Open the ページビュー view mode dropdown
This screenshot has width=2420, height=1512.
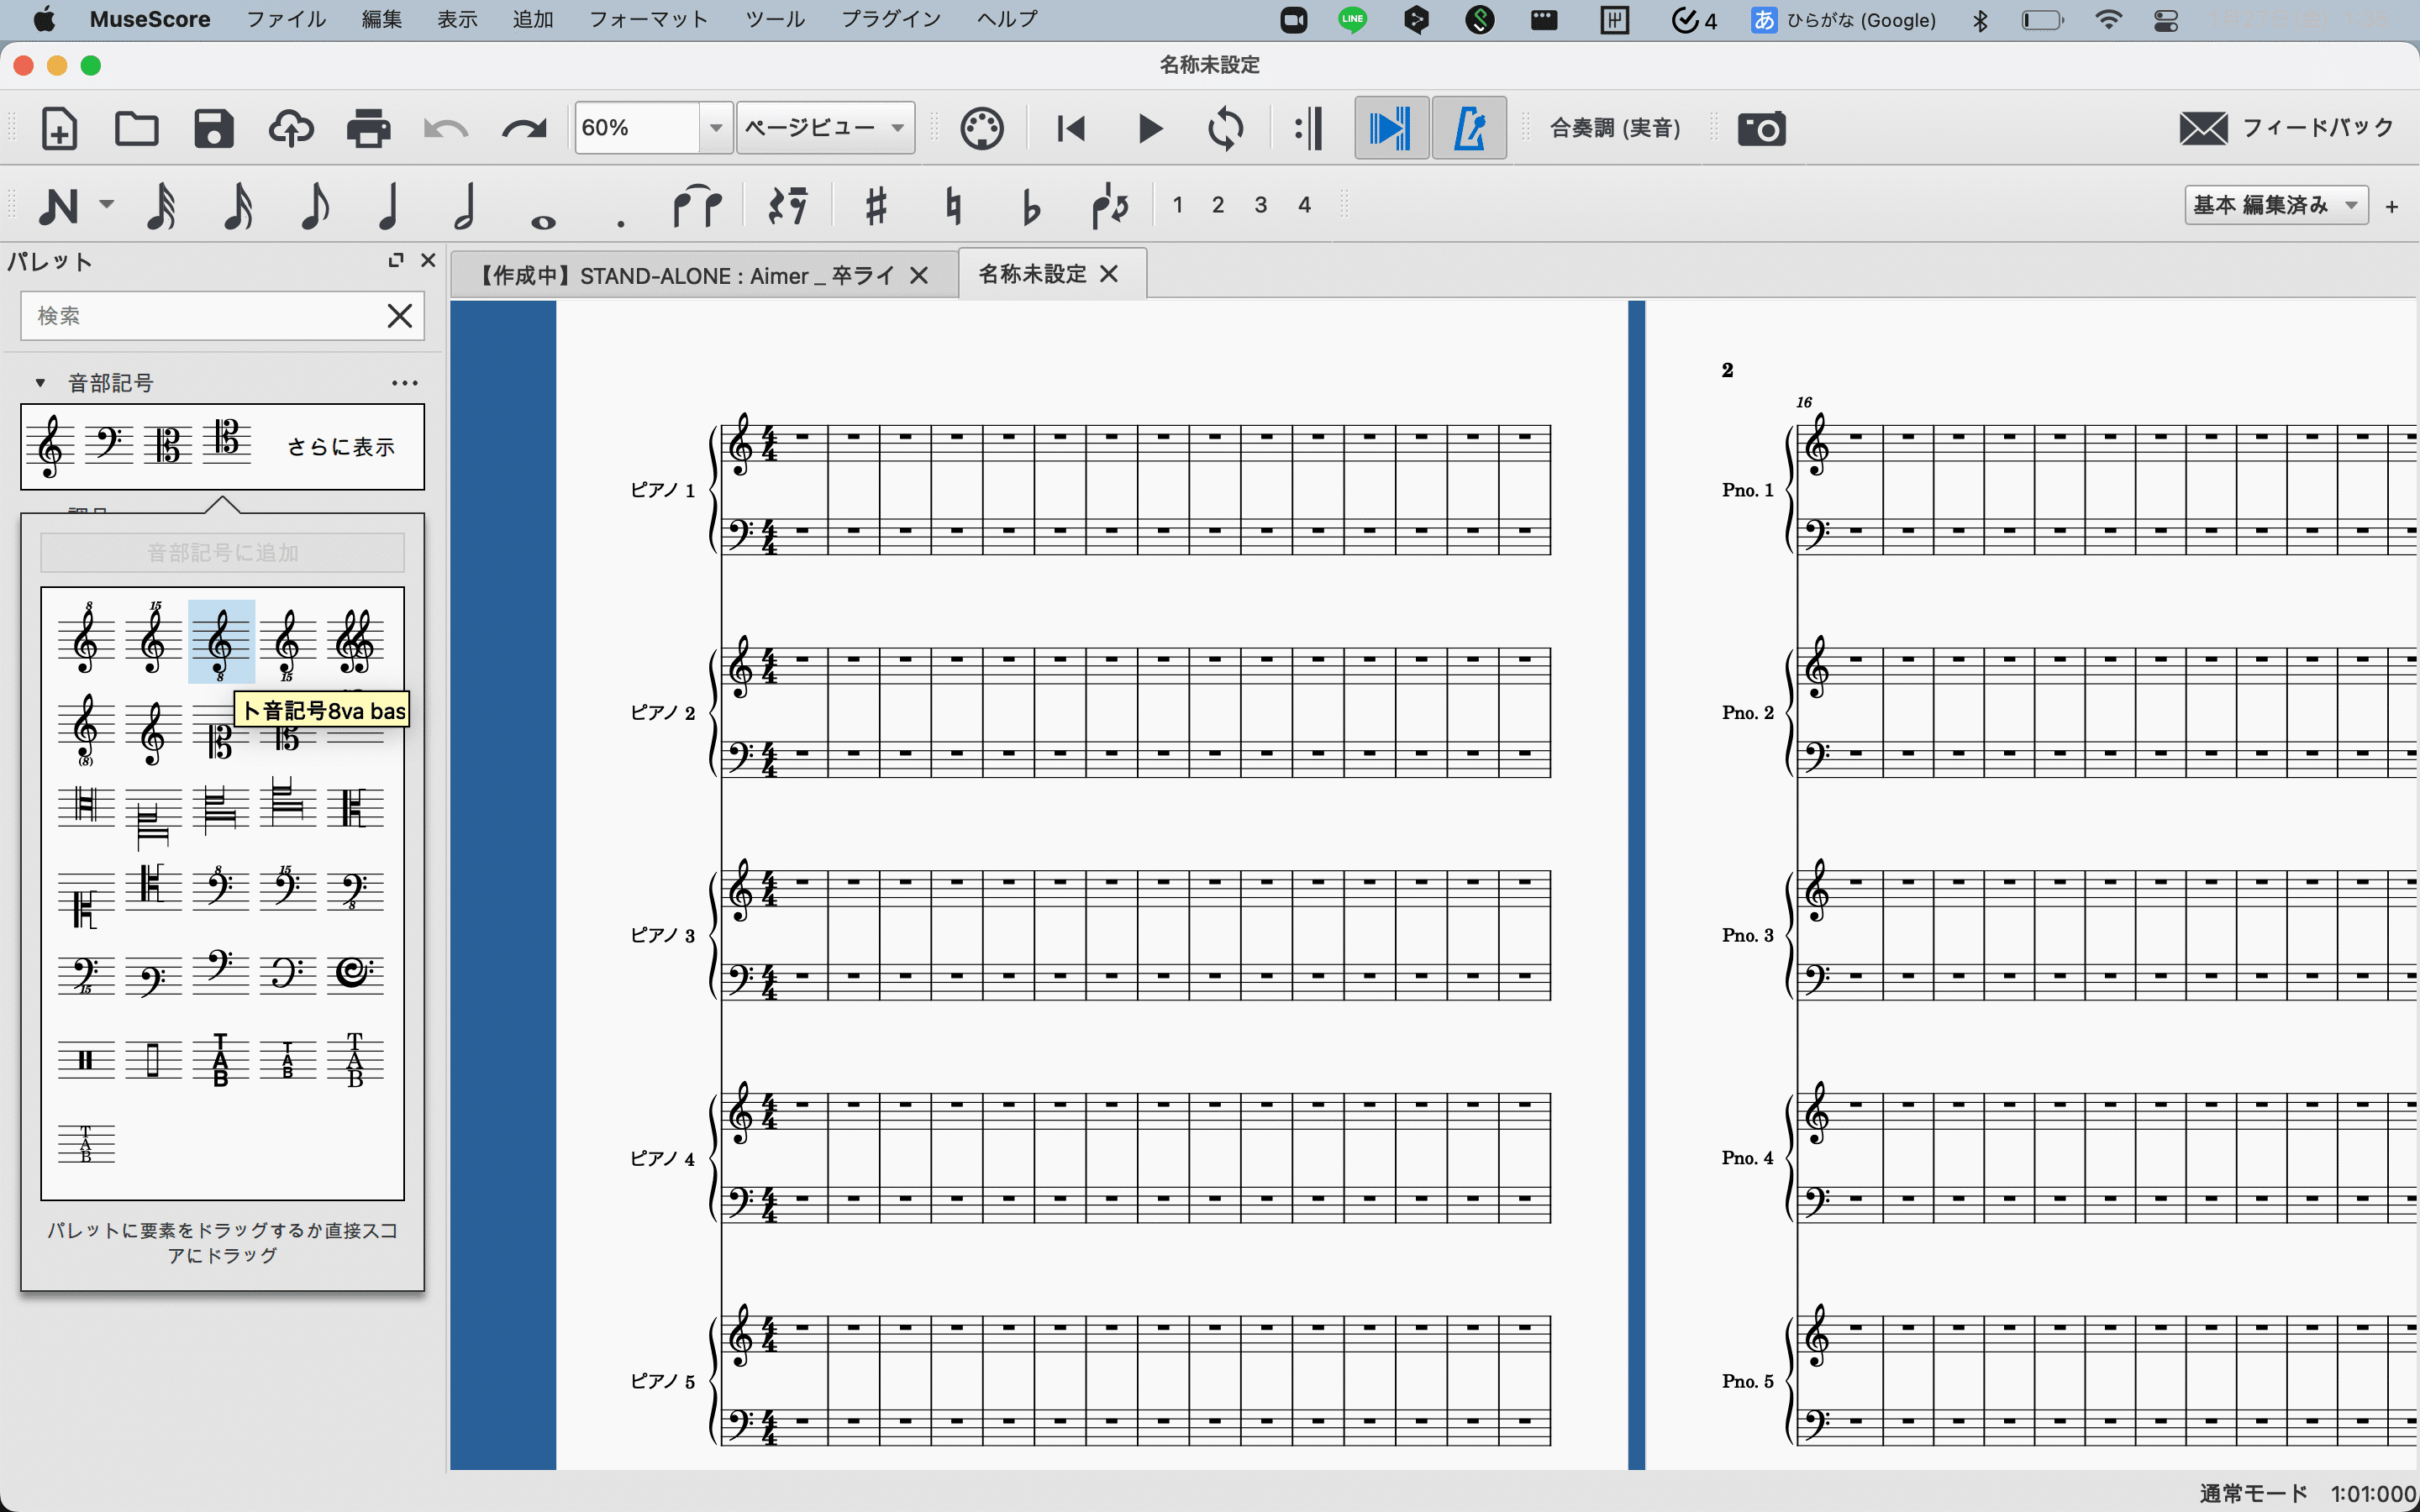tap(825, 128)
